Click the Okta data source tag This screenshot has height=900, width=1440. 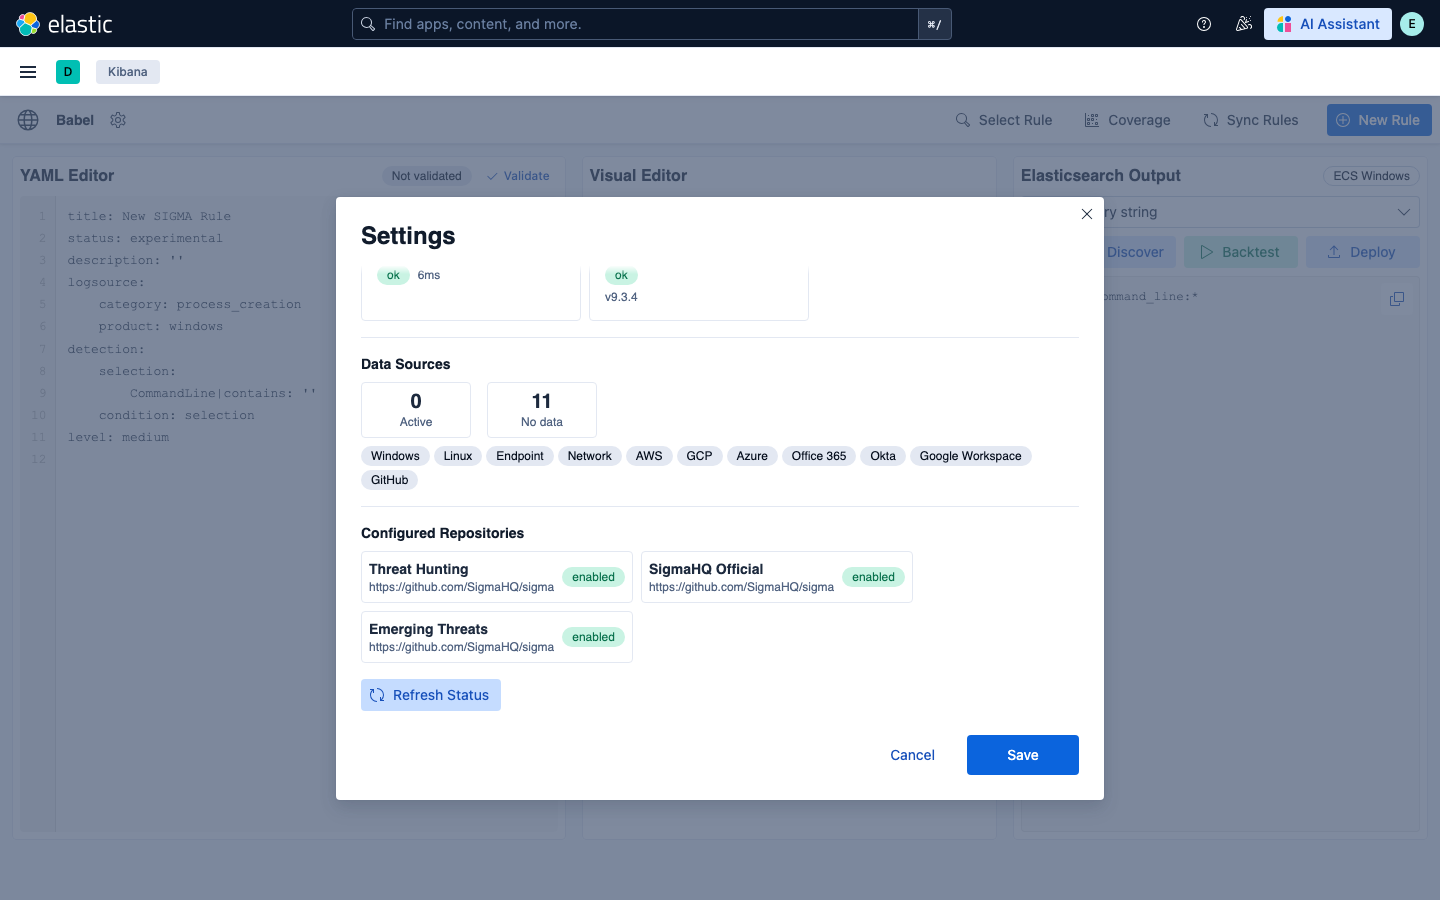883,456
